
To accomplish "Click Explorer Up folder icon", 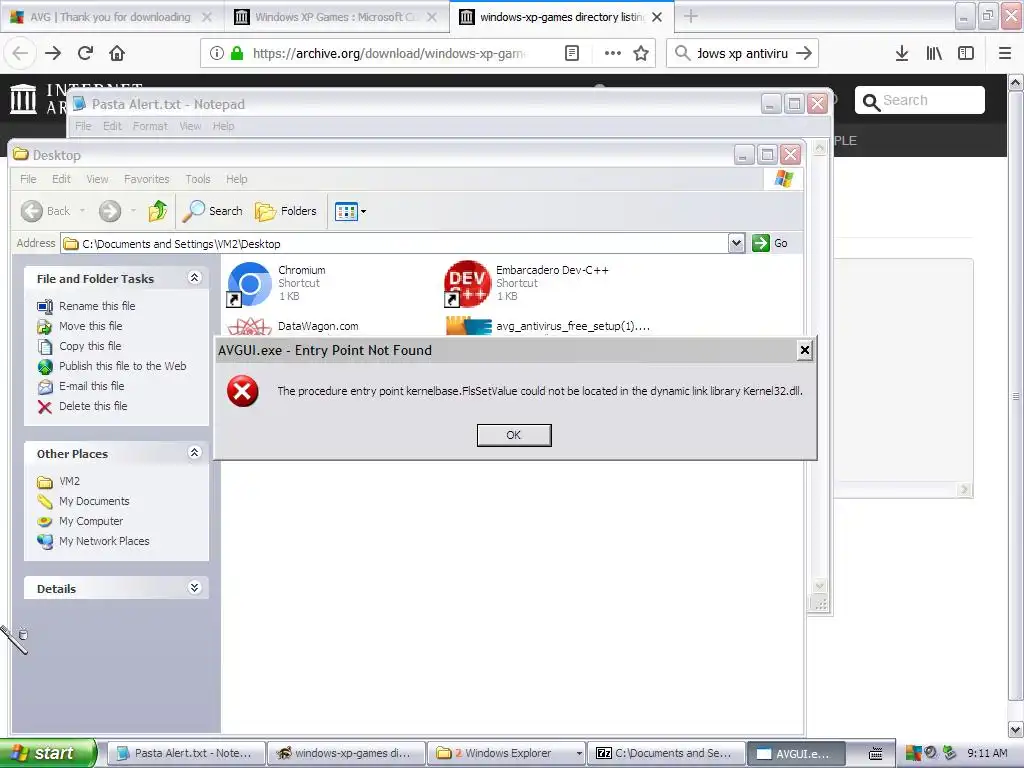I will 157,211.
